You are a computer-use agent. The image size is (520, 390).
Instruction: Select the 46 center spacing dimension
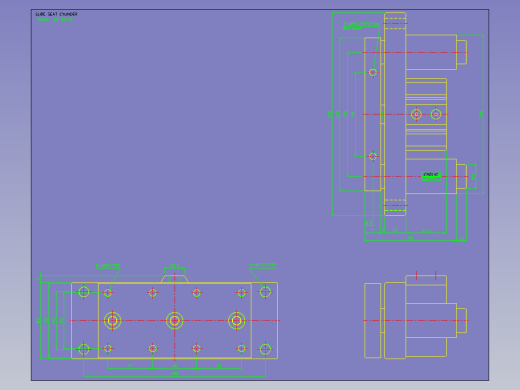[x=174, y=366]
